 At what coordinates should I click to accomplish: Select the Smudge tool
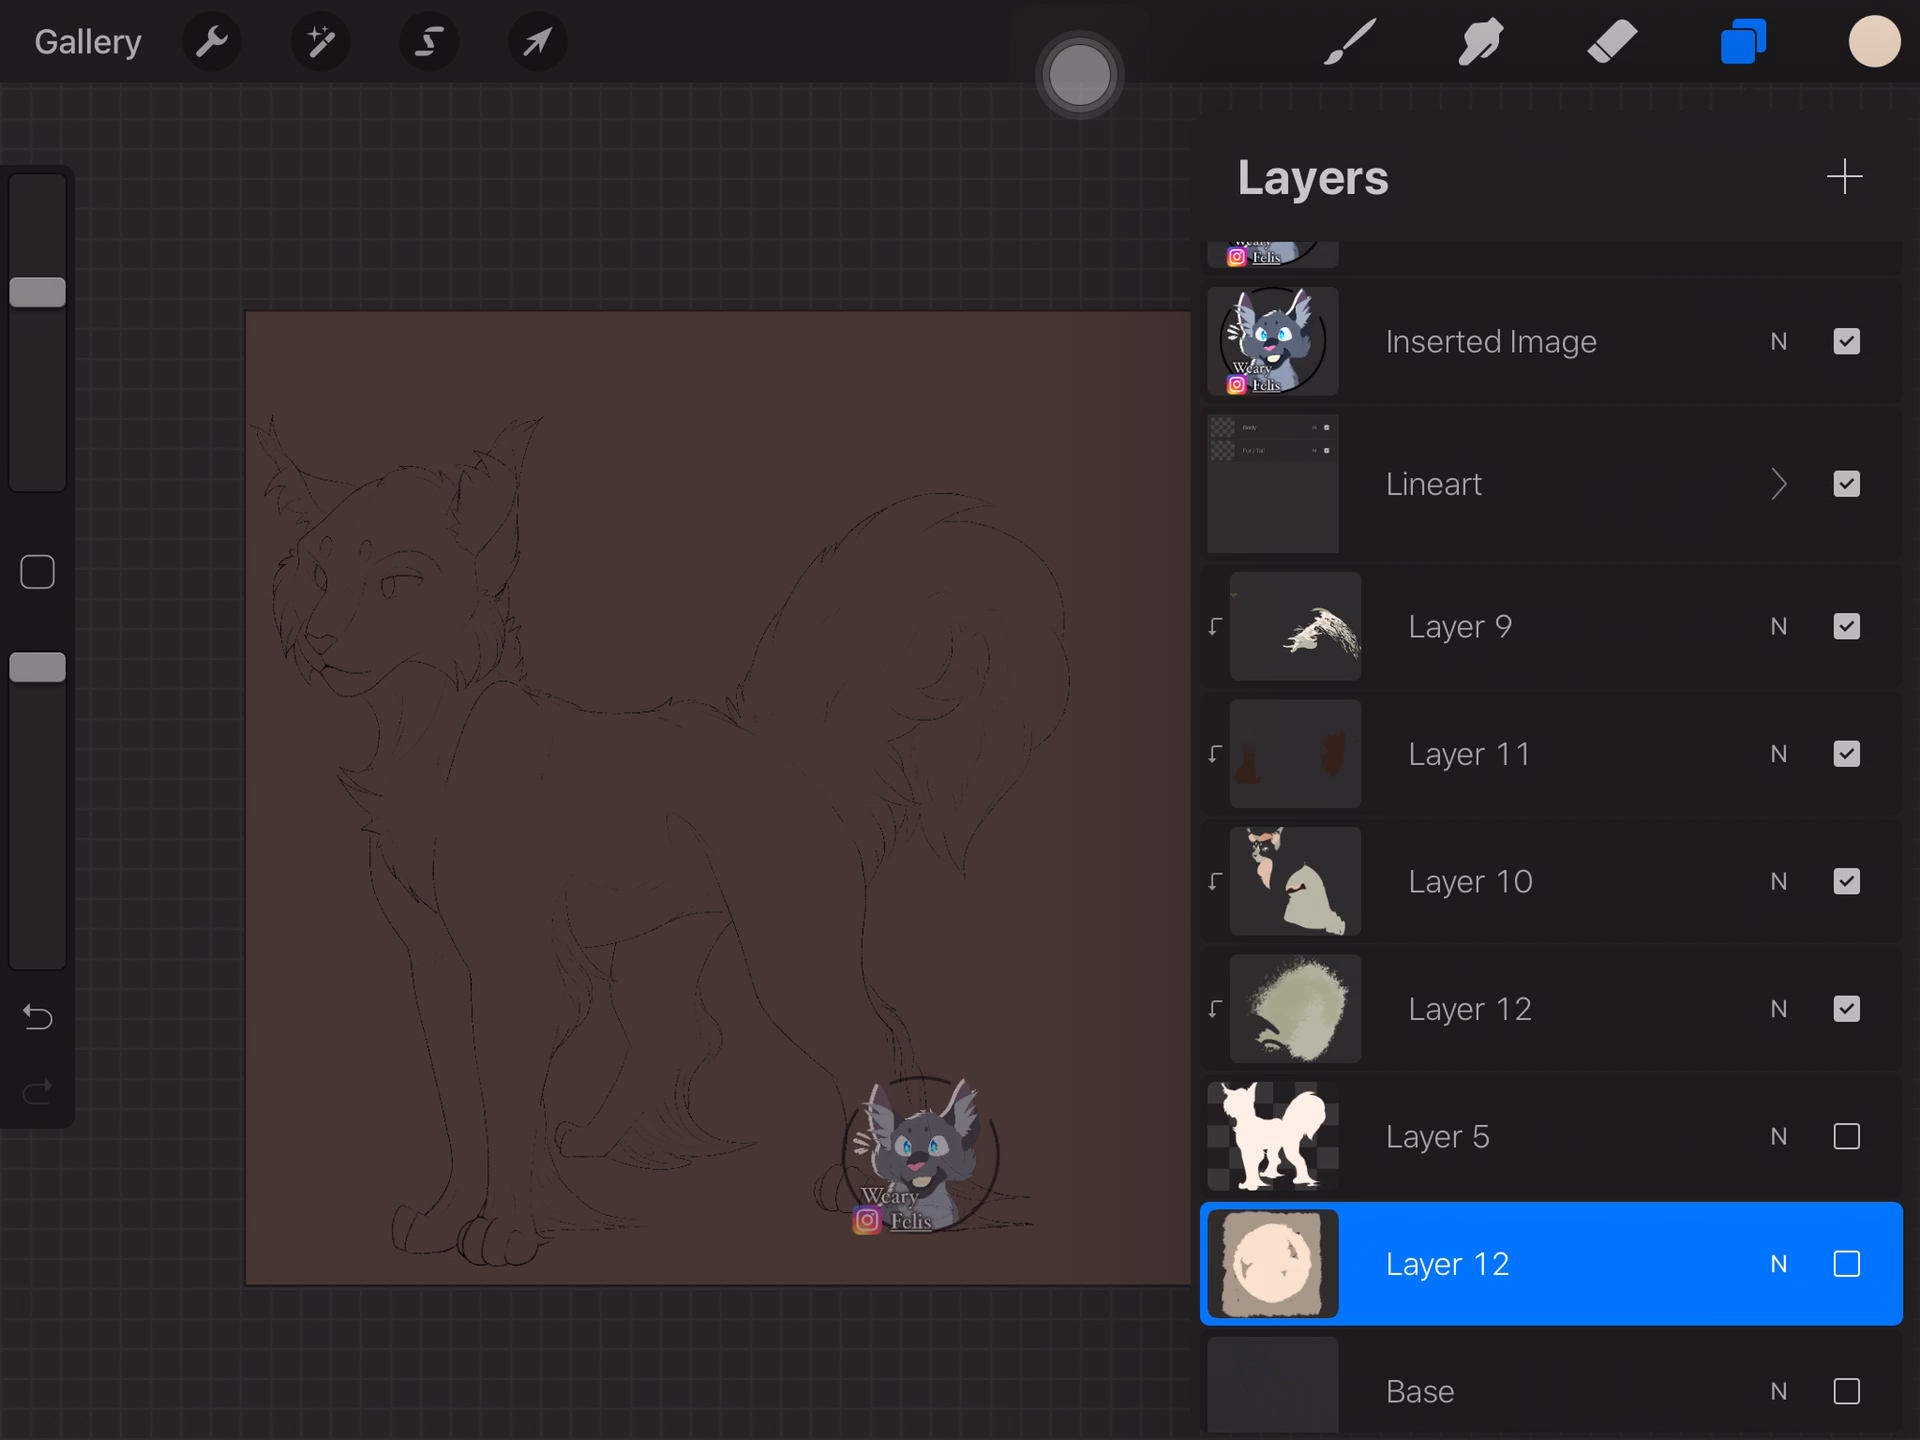1481,42
